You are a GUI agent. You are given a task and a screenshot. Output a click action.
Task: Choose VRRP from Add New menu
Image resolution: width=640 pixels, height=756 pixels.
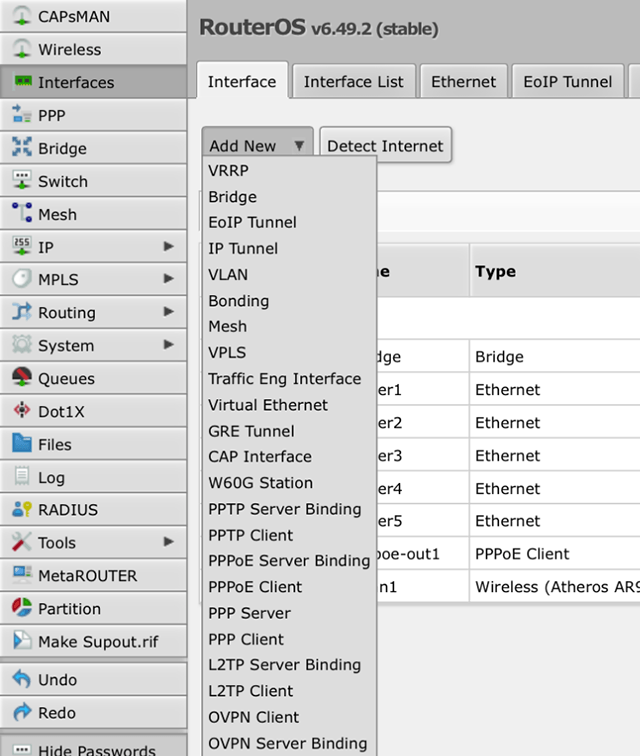(x=289, y=170)
